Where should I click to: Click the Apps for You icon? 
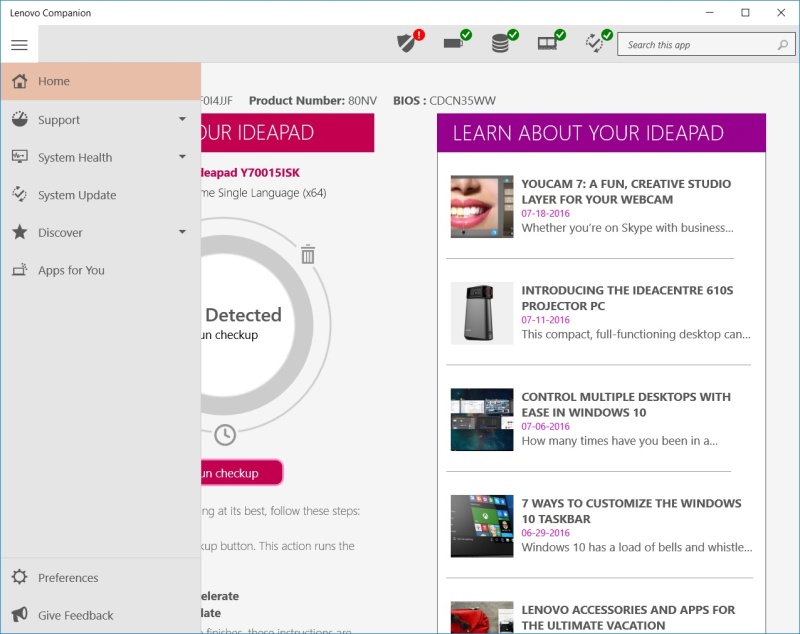tap(20, 269)
